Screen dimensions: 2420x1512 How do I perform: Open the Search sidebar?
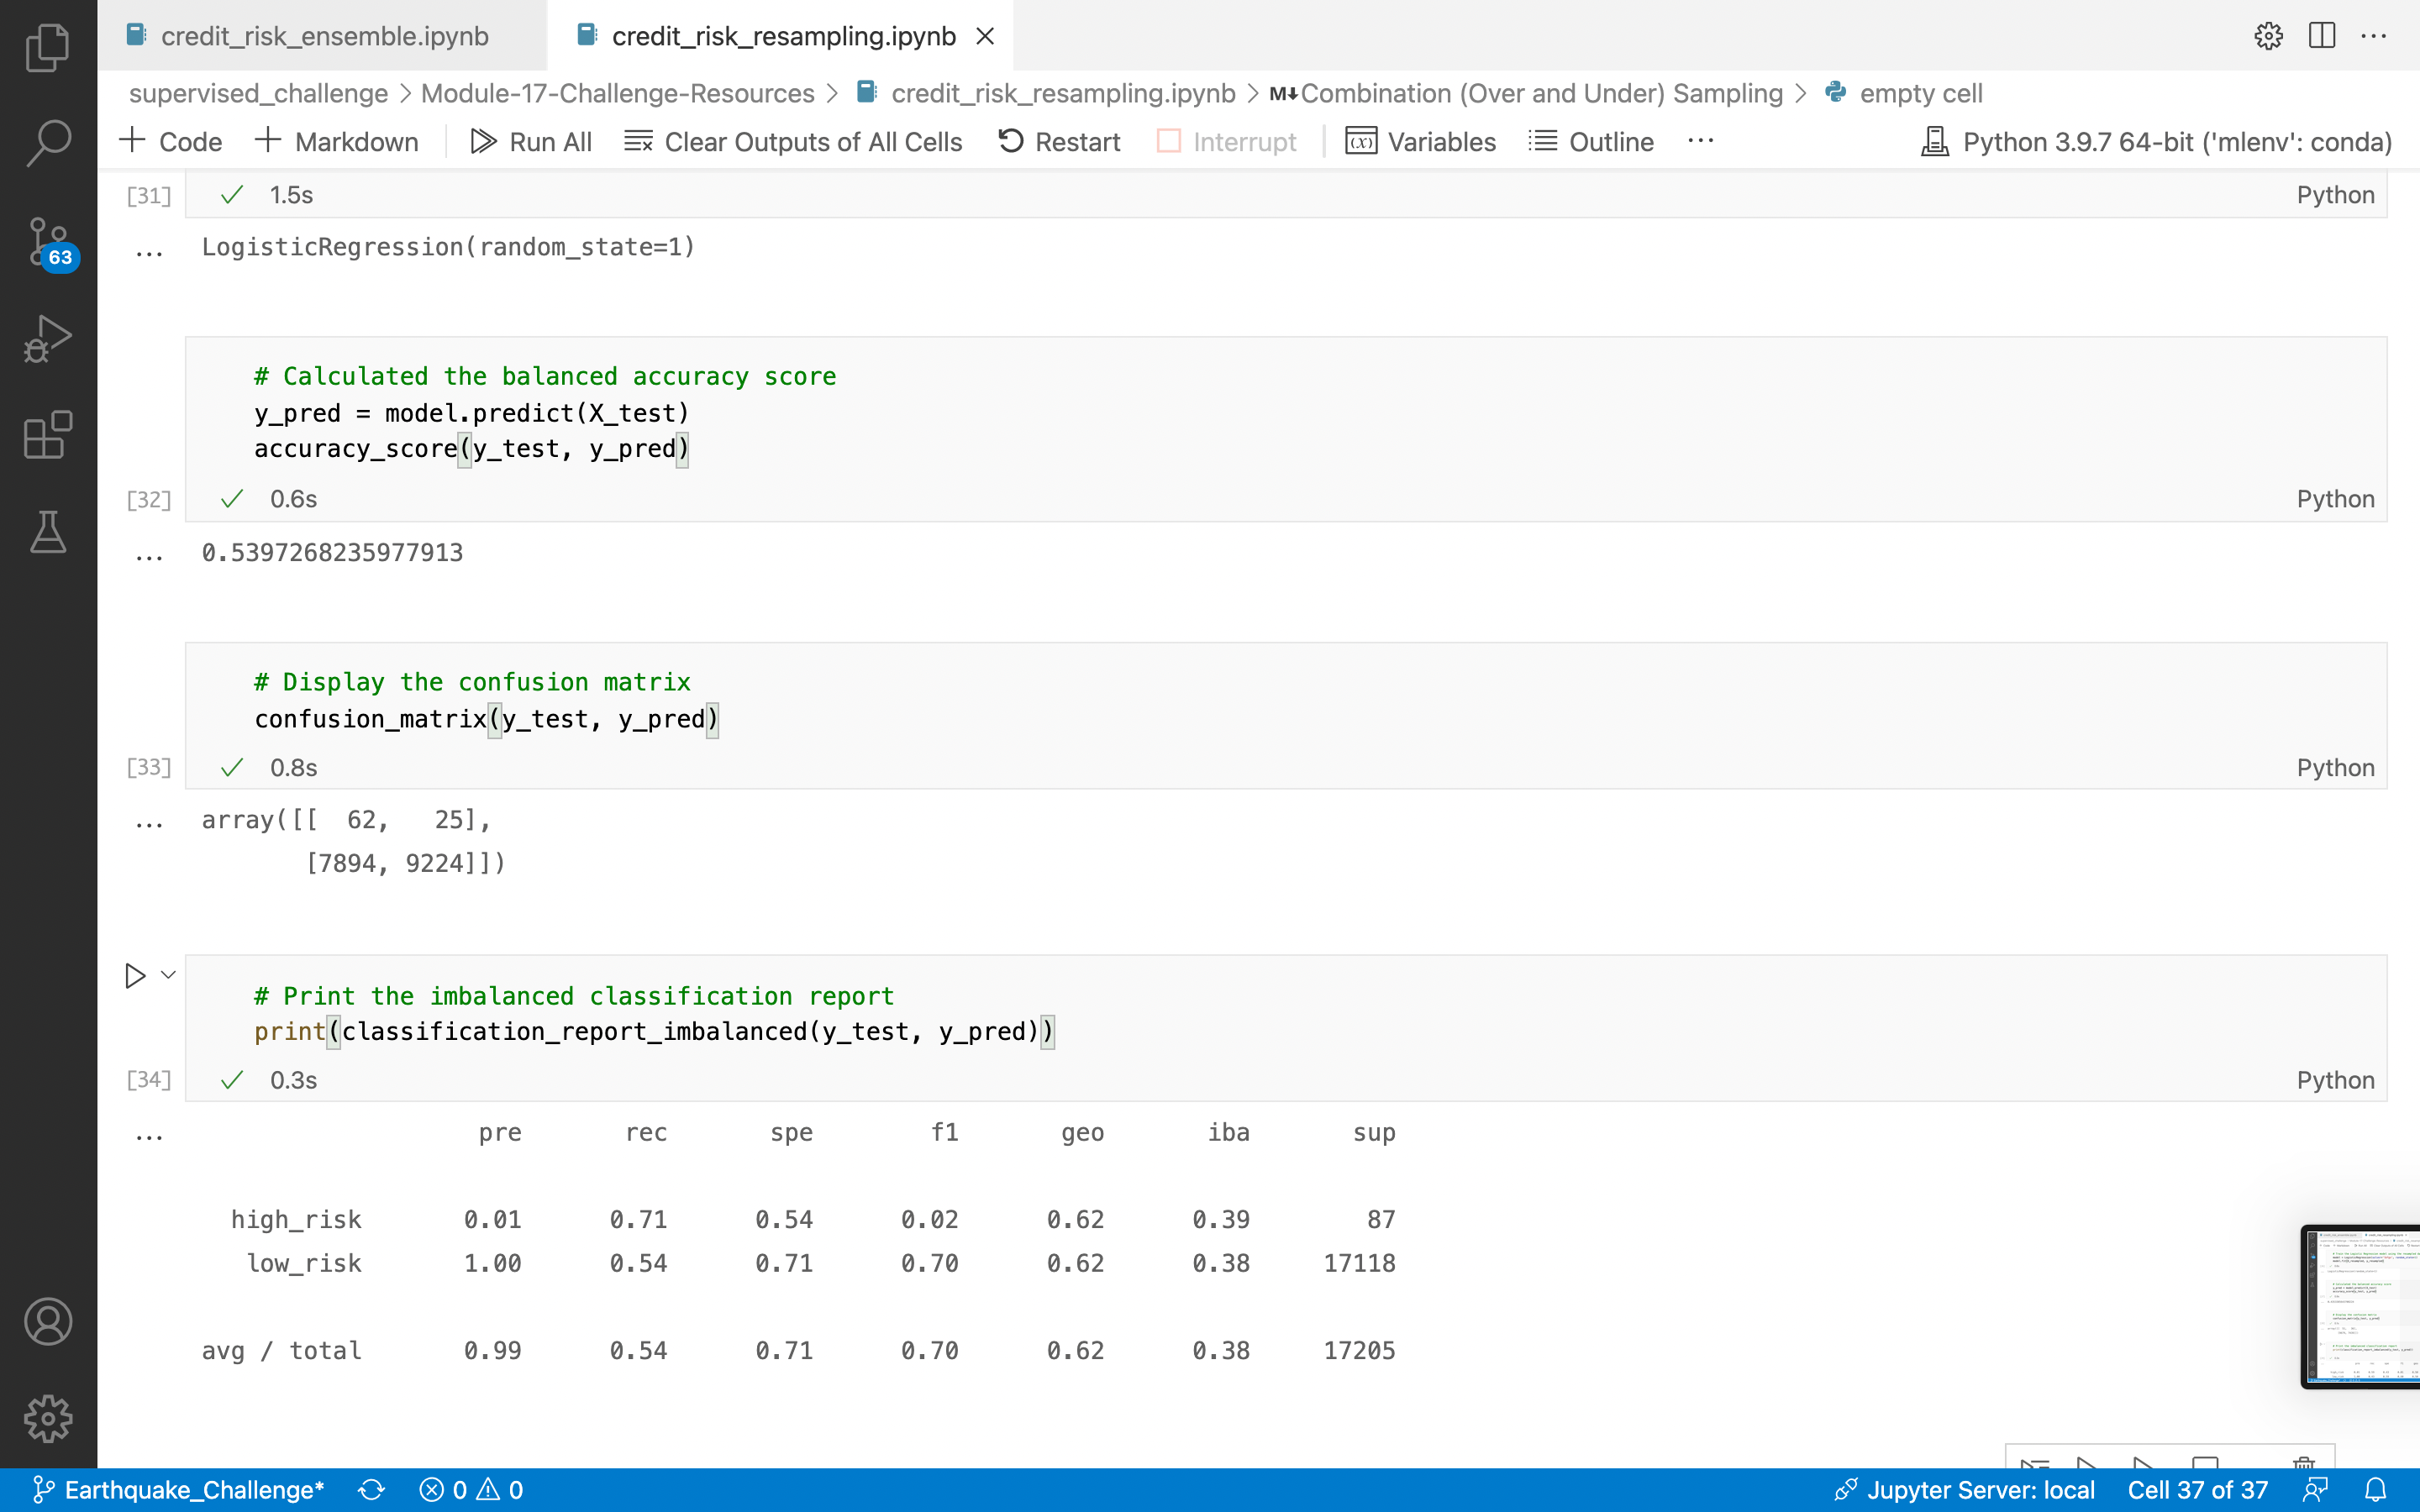(47, 143)
